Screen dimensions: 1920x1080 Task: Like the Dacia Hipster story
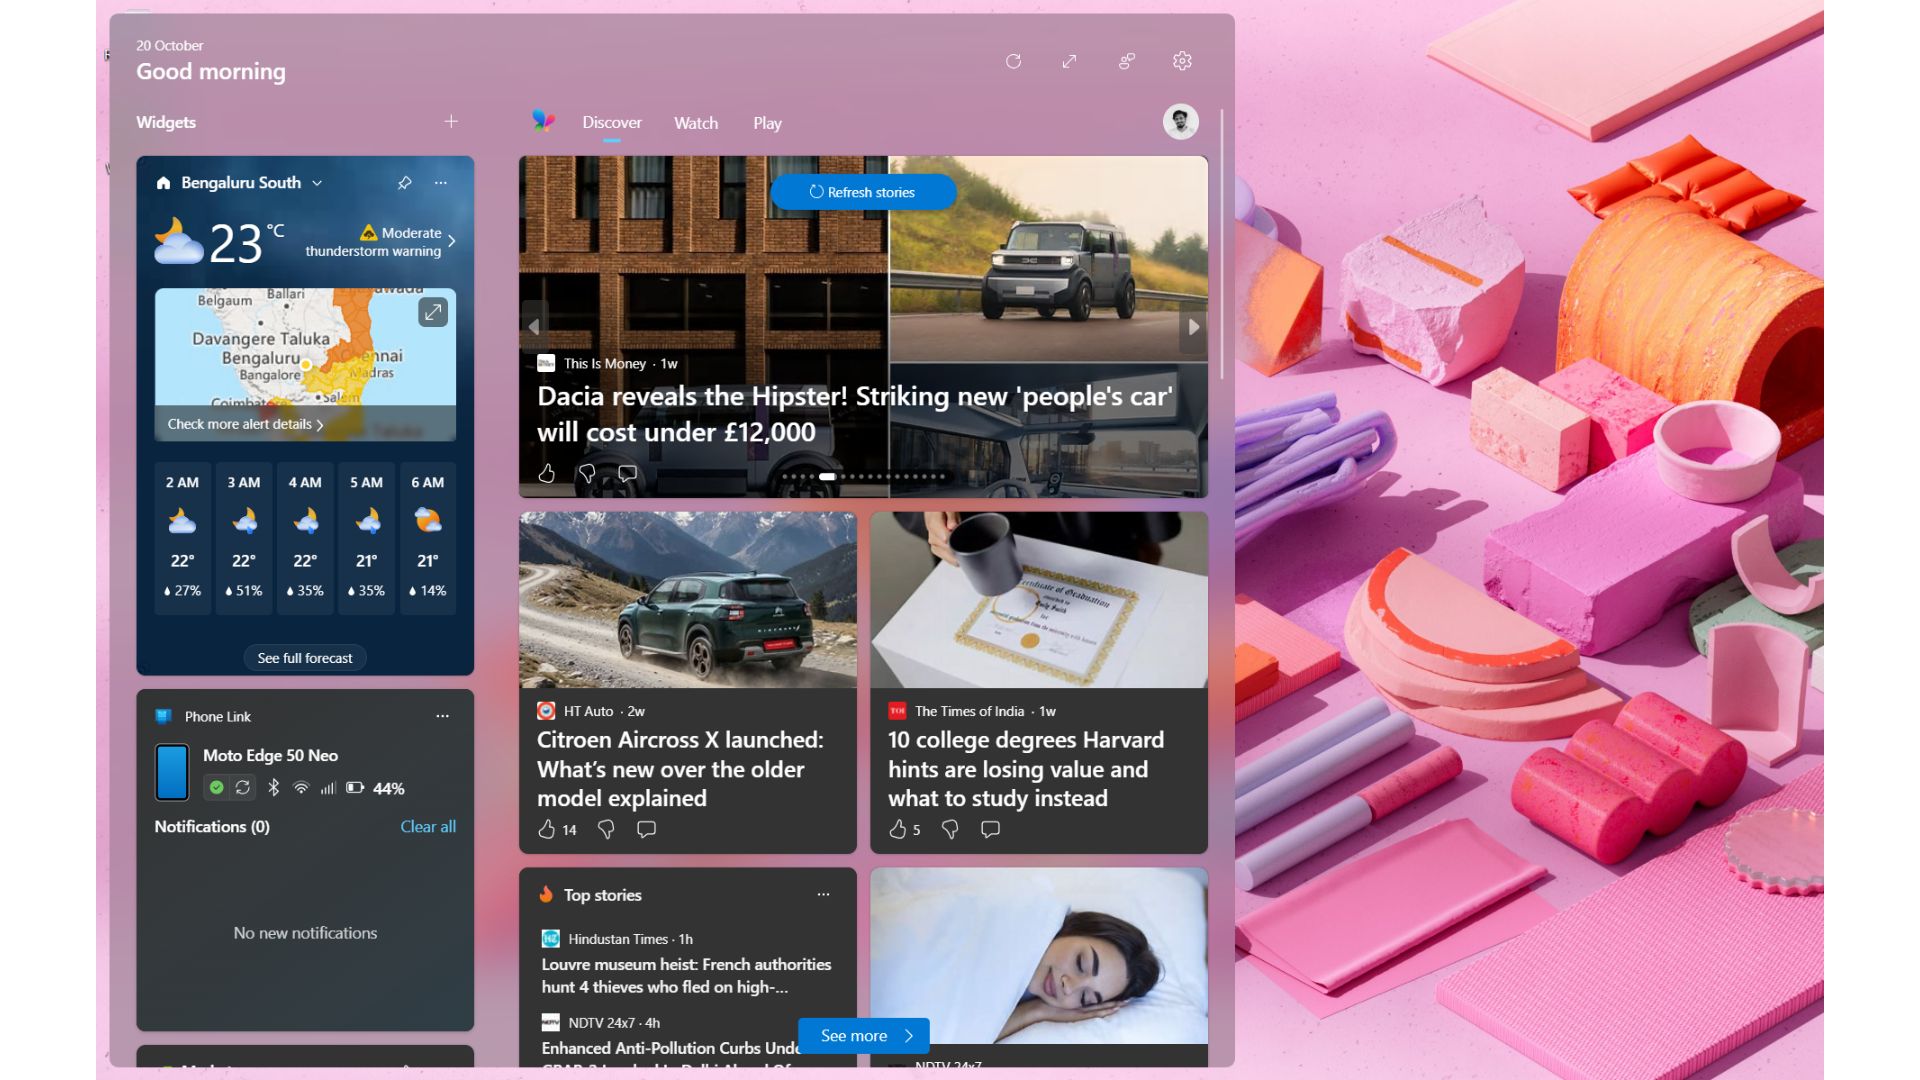tap(546, 473)
